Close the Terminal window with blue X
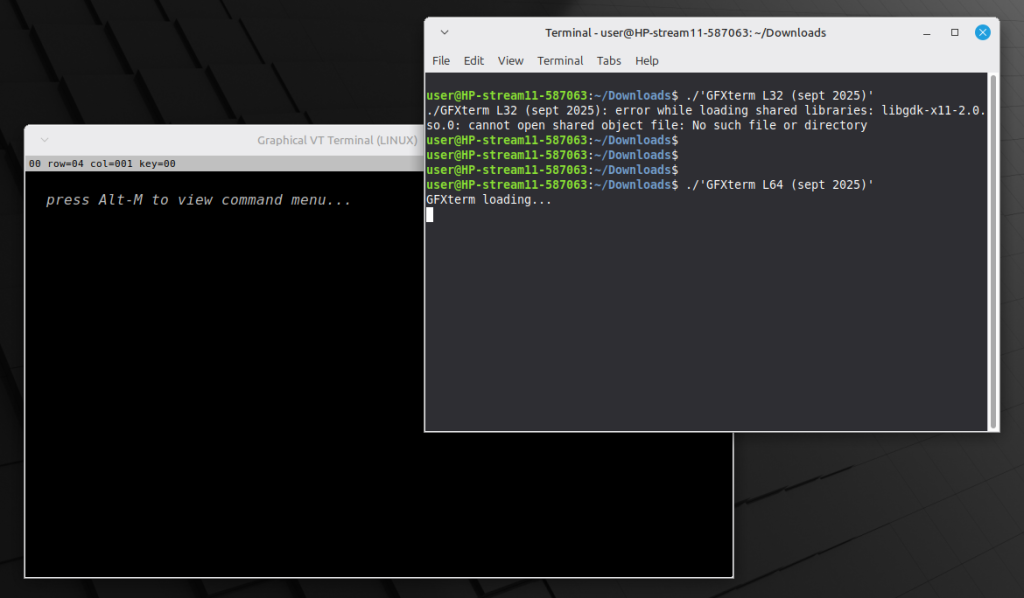 (982, 33)
